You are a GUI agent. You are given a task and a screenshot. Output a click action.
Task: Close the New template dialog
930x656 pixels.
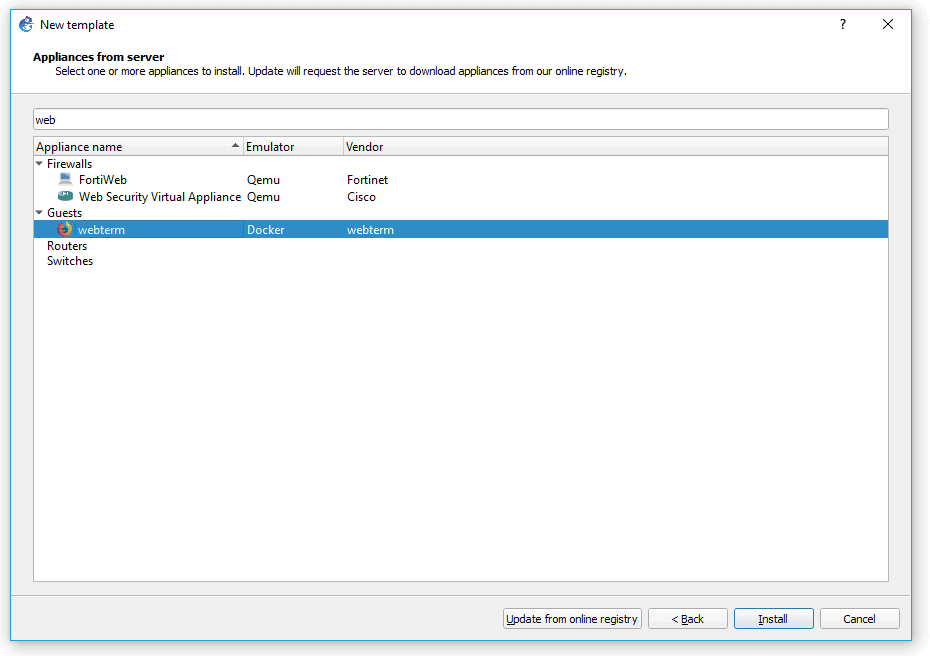click(x=888, y=24)
